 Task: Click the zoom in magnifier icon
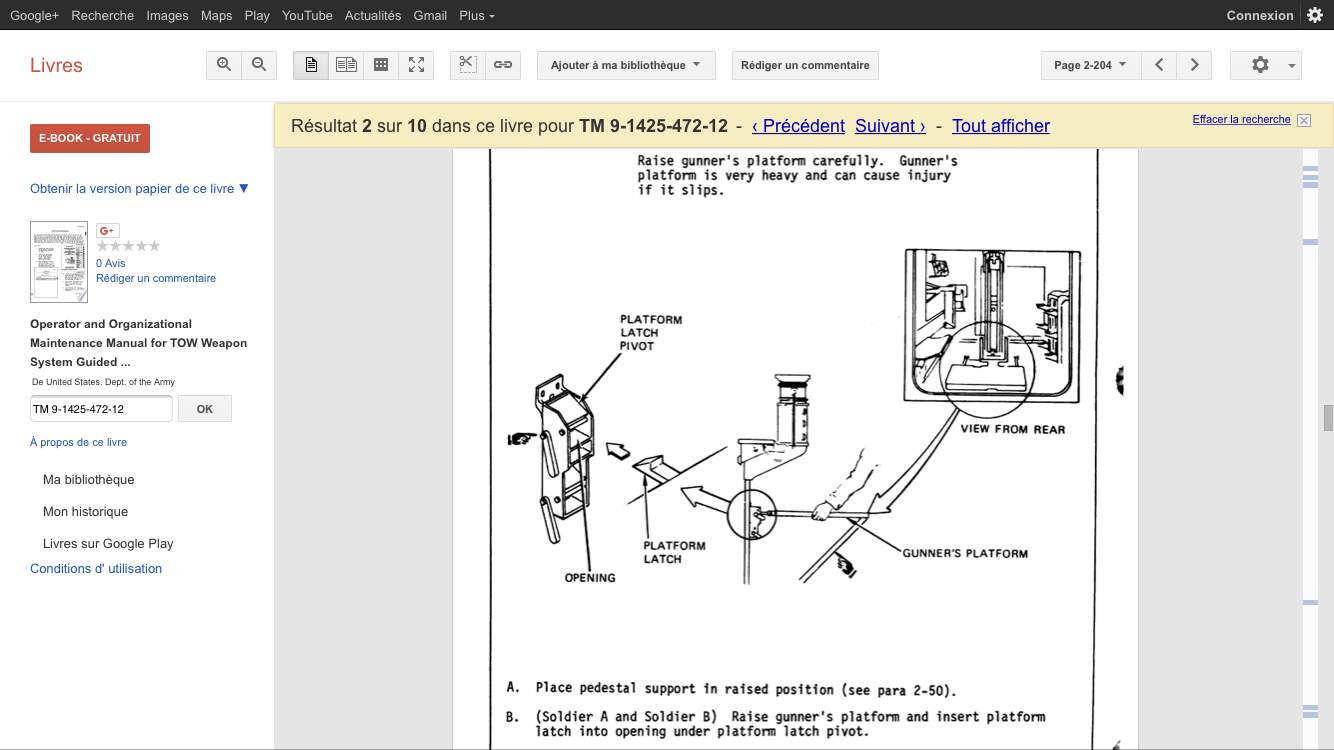click(224, 65)
